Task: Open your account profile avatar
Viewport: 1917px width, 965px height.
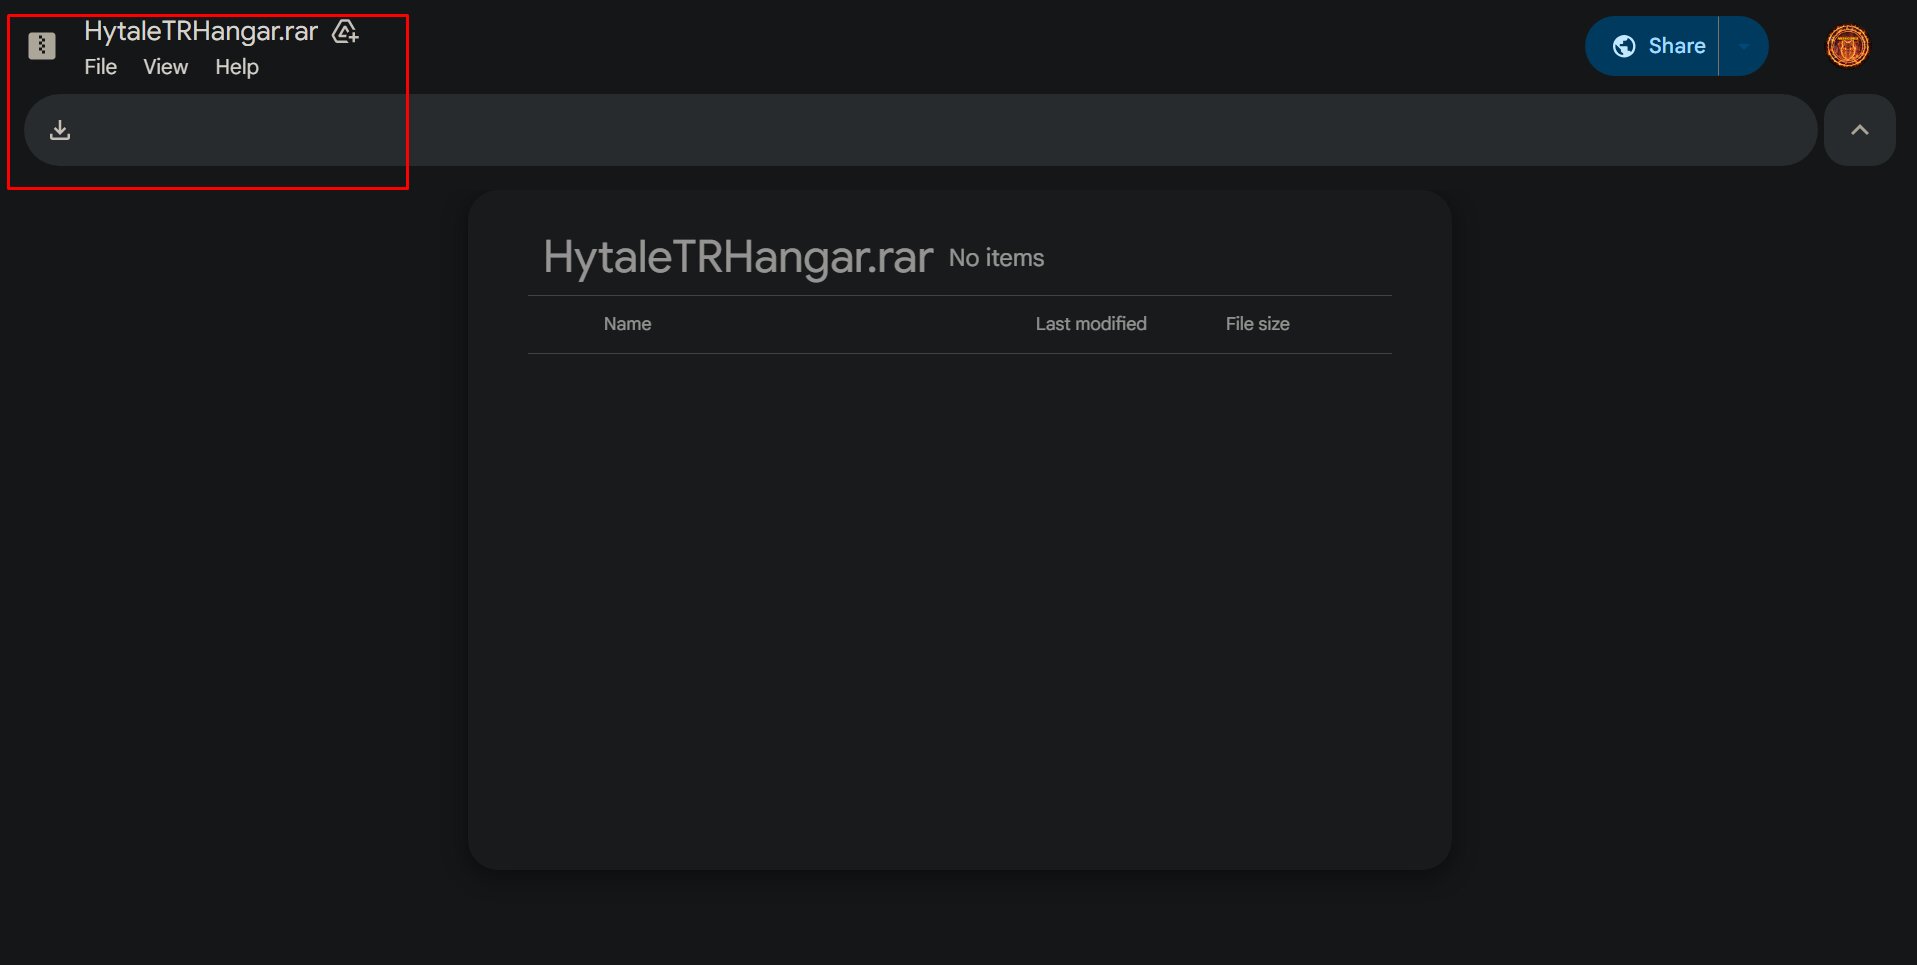Action: 1847,45
